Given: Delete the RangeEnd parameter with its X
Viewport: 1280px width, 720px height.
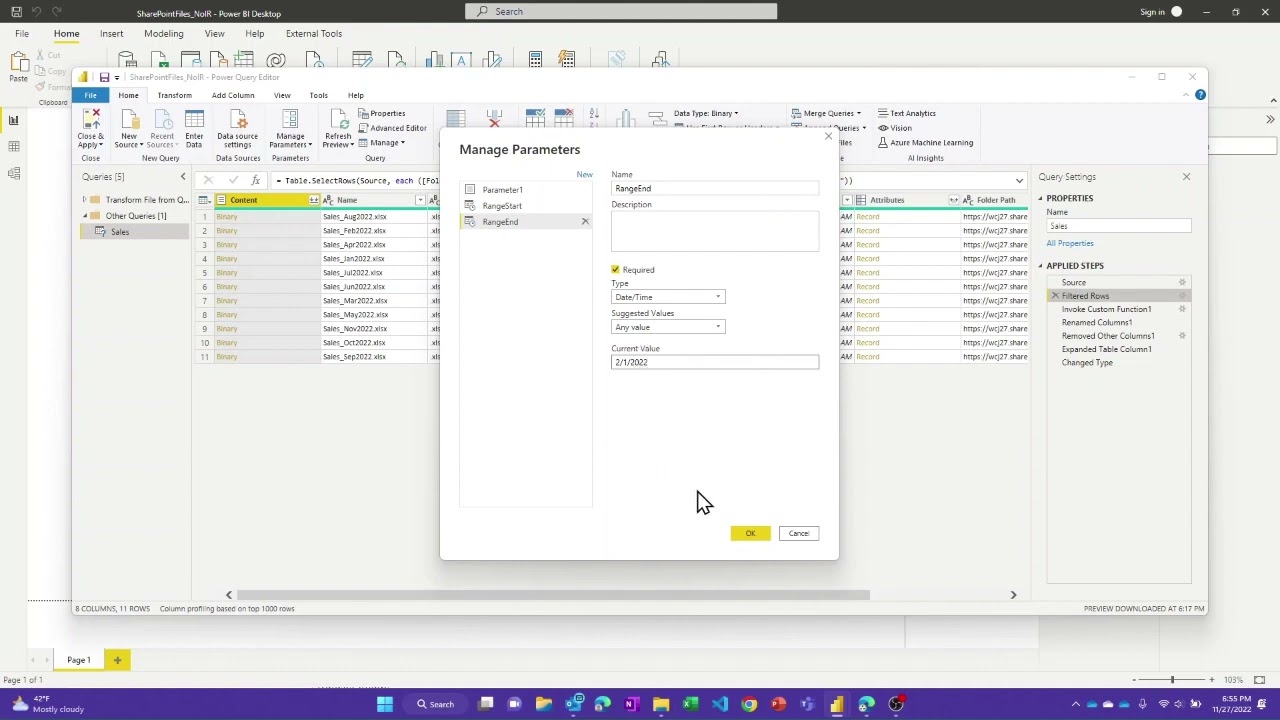Looking at the screenshot, I should pos(585,221).
